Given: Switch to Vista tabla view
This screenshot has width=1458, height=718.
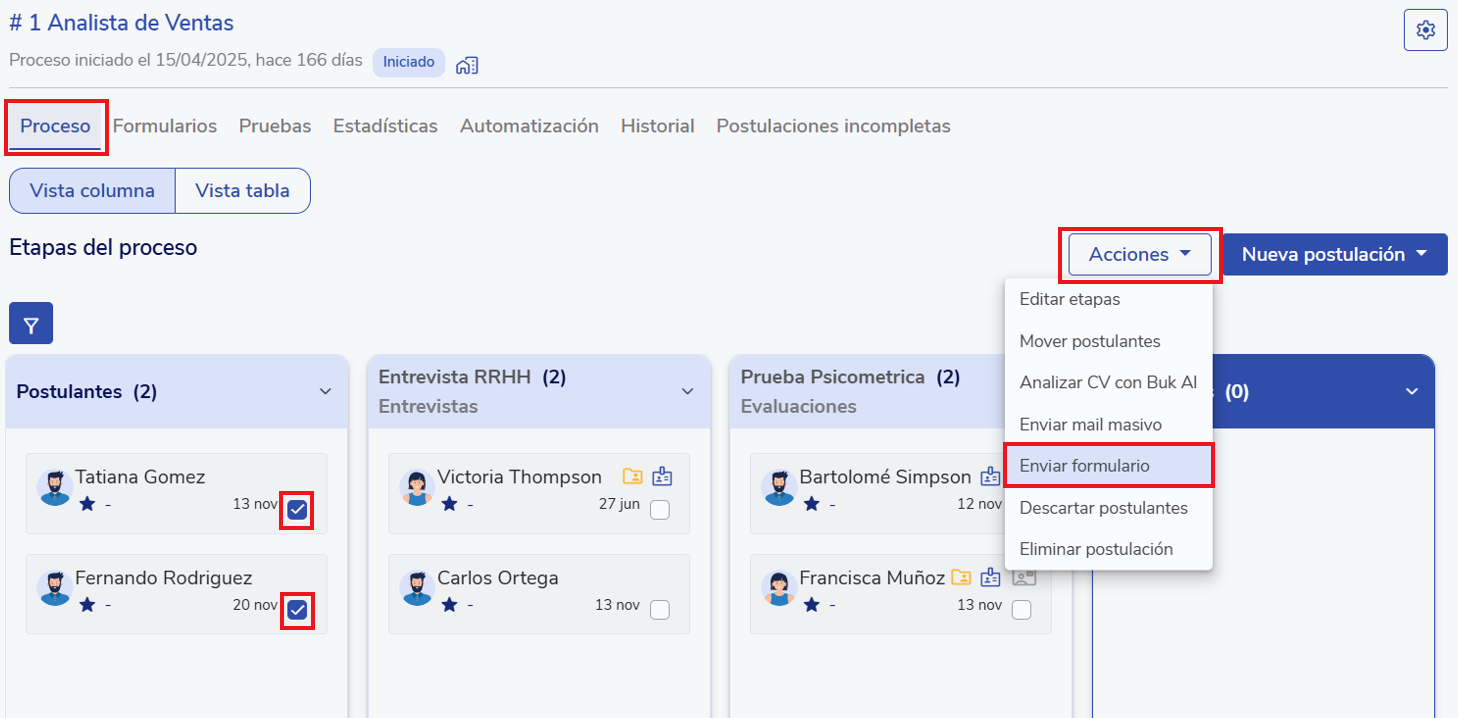Looking at the screenshot, I should click(x=242, y=191).
